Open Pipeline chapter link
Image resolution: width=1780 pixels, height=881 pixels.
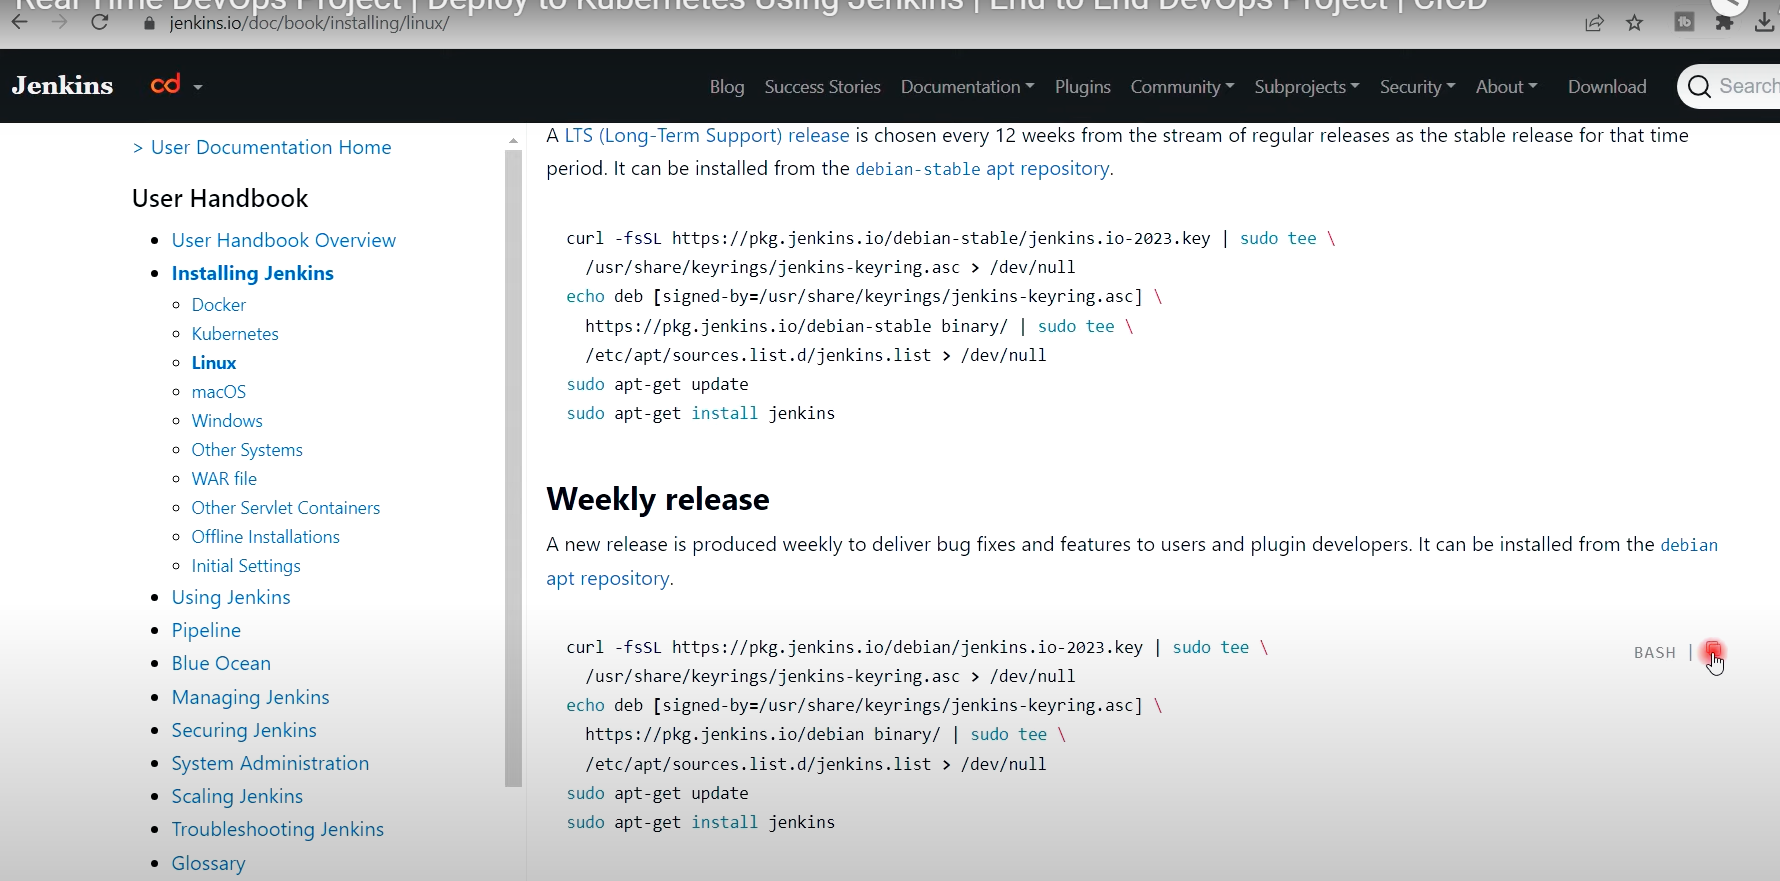(x=206, y=630)
